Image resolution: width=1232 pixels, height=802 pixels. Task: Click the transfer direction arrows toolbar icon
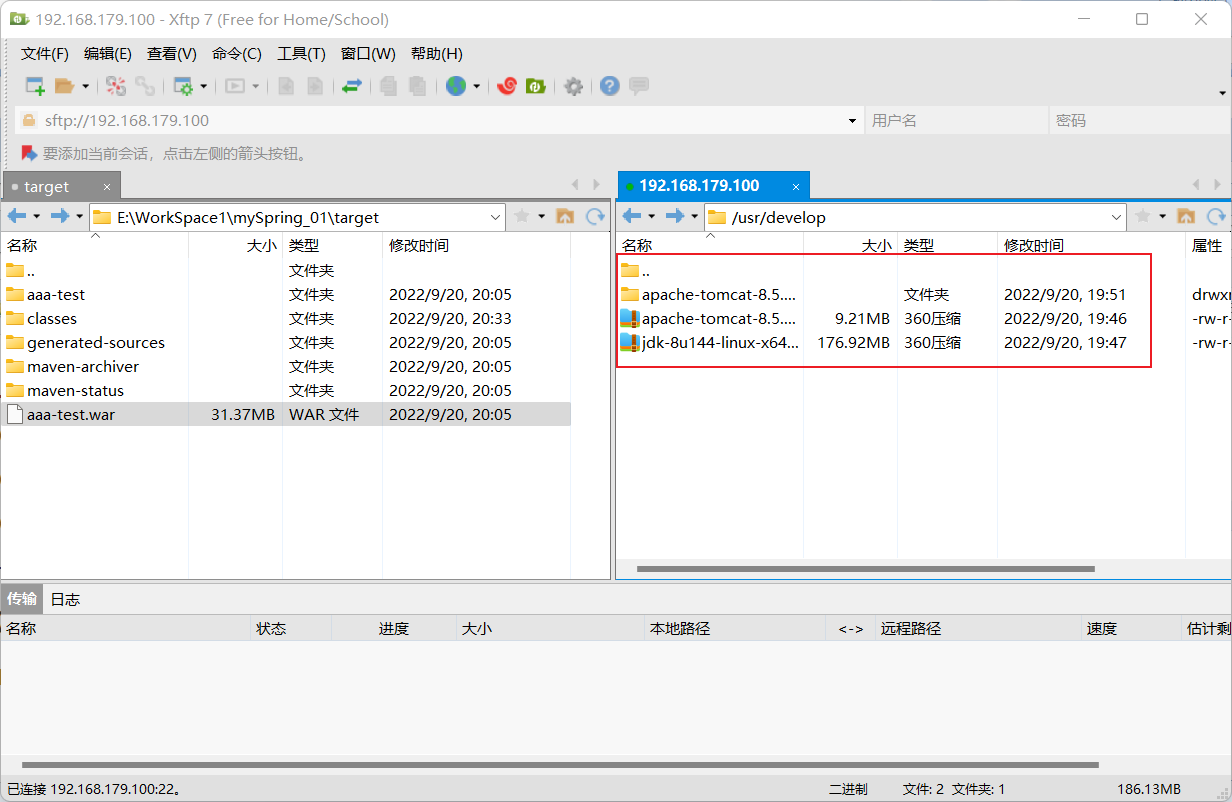point(351,86)
